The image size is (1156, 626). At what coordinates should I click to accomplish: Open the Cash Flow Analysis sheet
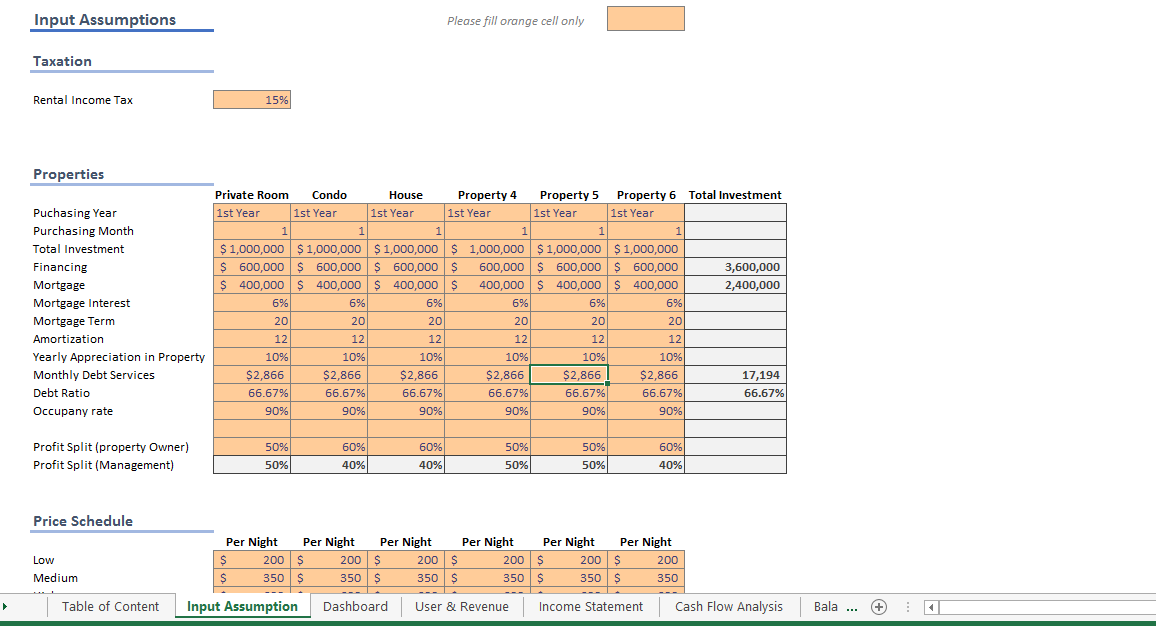[729, 607]
